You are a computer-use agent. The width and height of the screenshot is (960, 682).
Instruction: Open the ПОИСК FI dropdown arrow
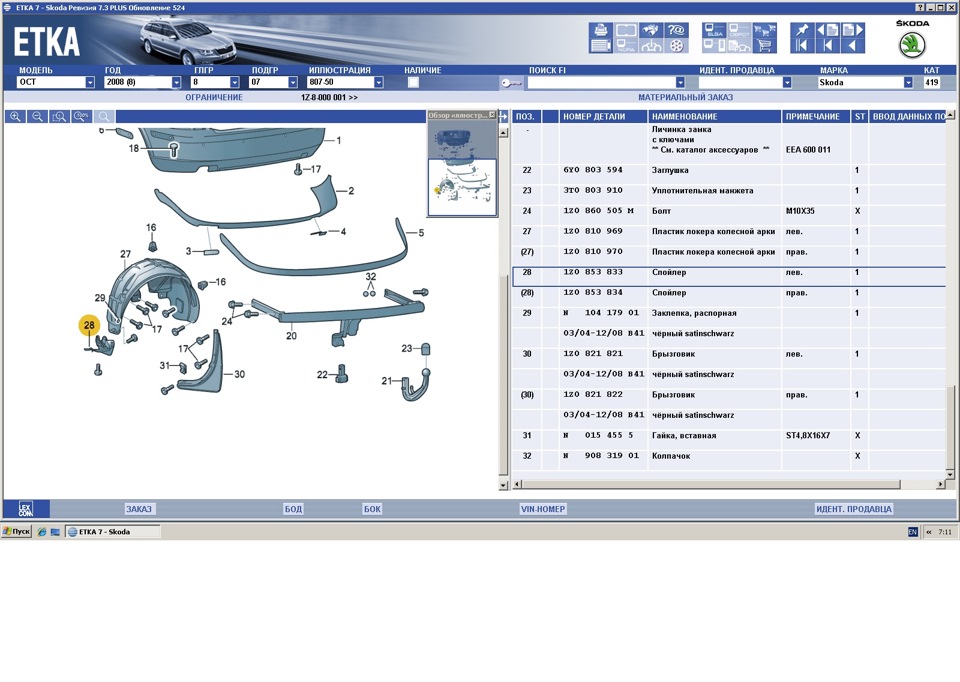[x=680, y=82]
